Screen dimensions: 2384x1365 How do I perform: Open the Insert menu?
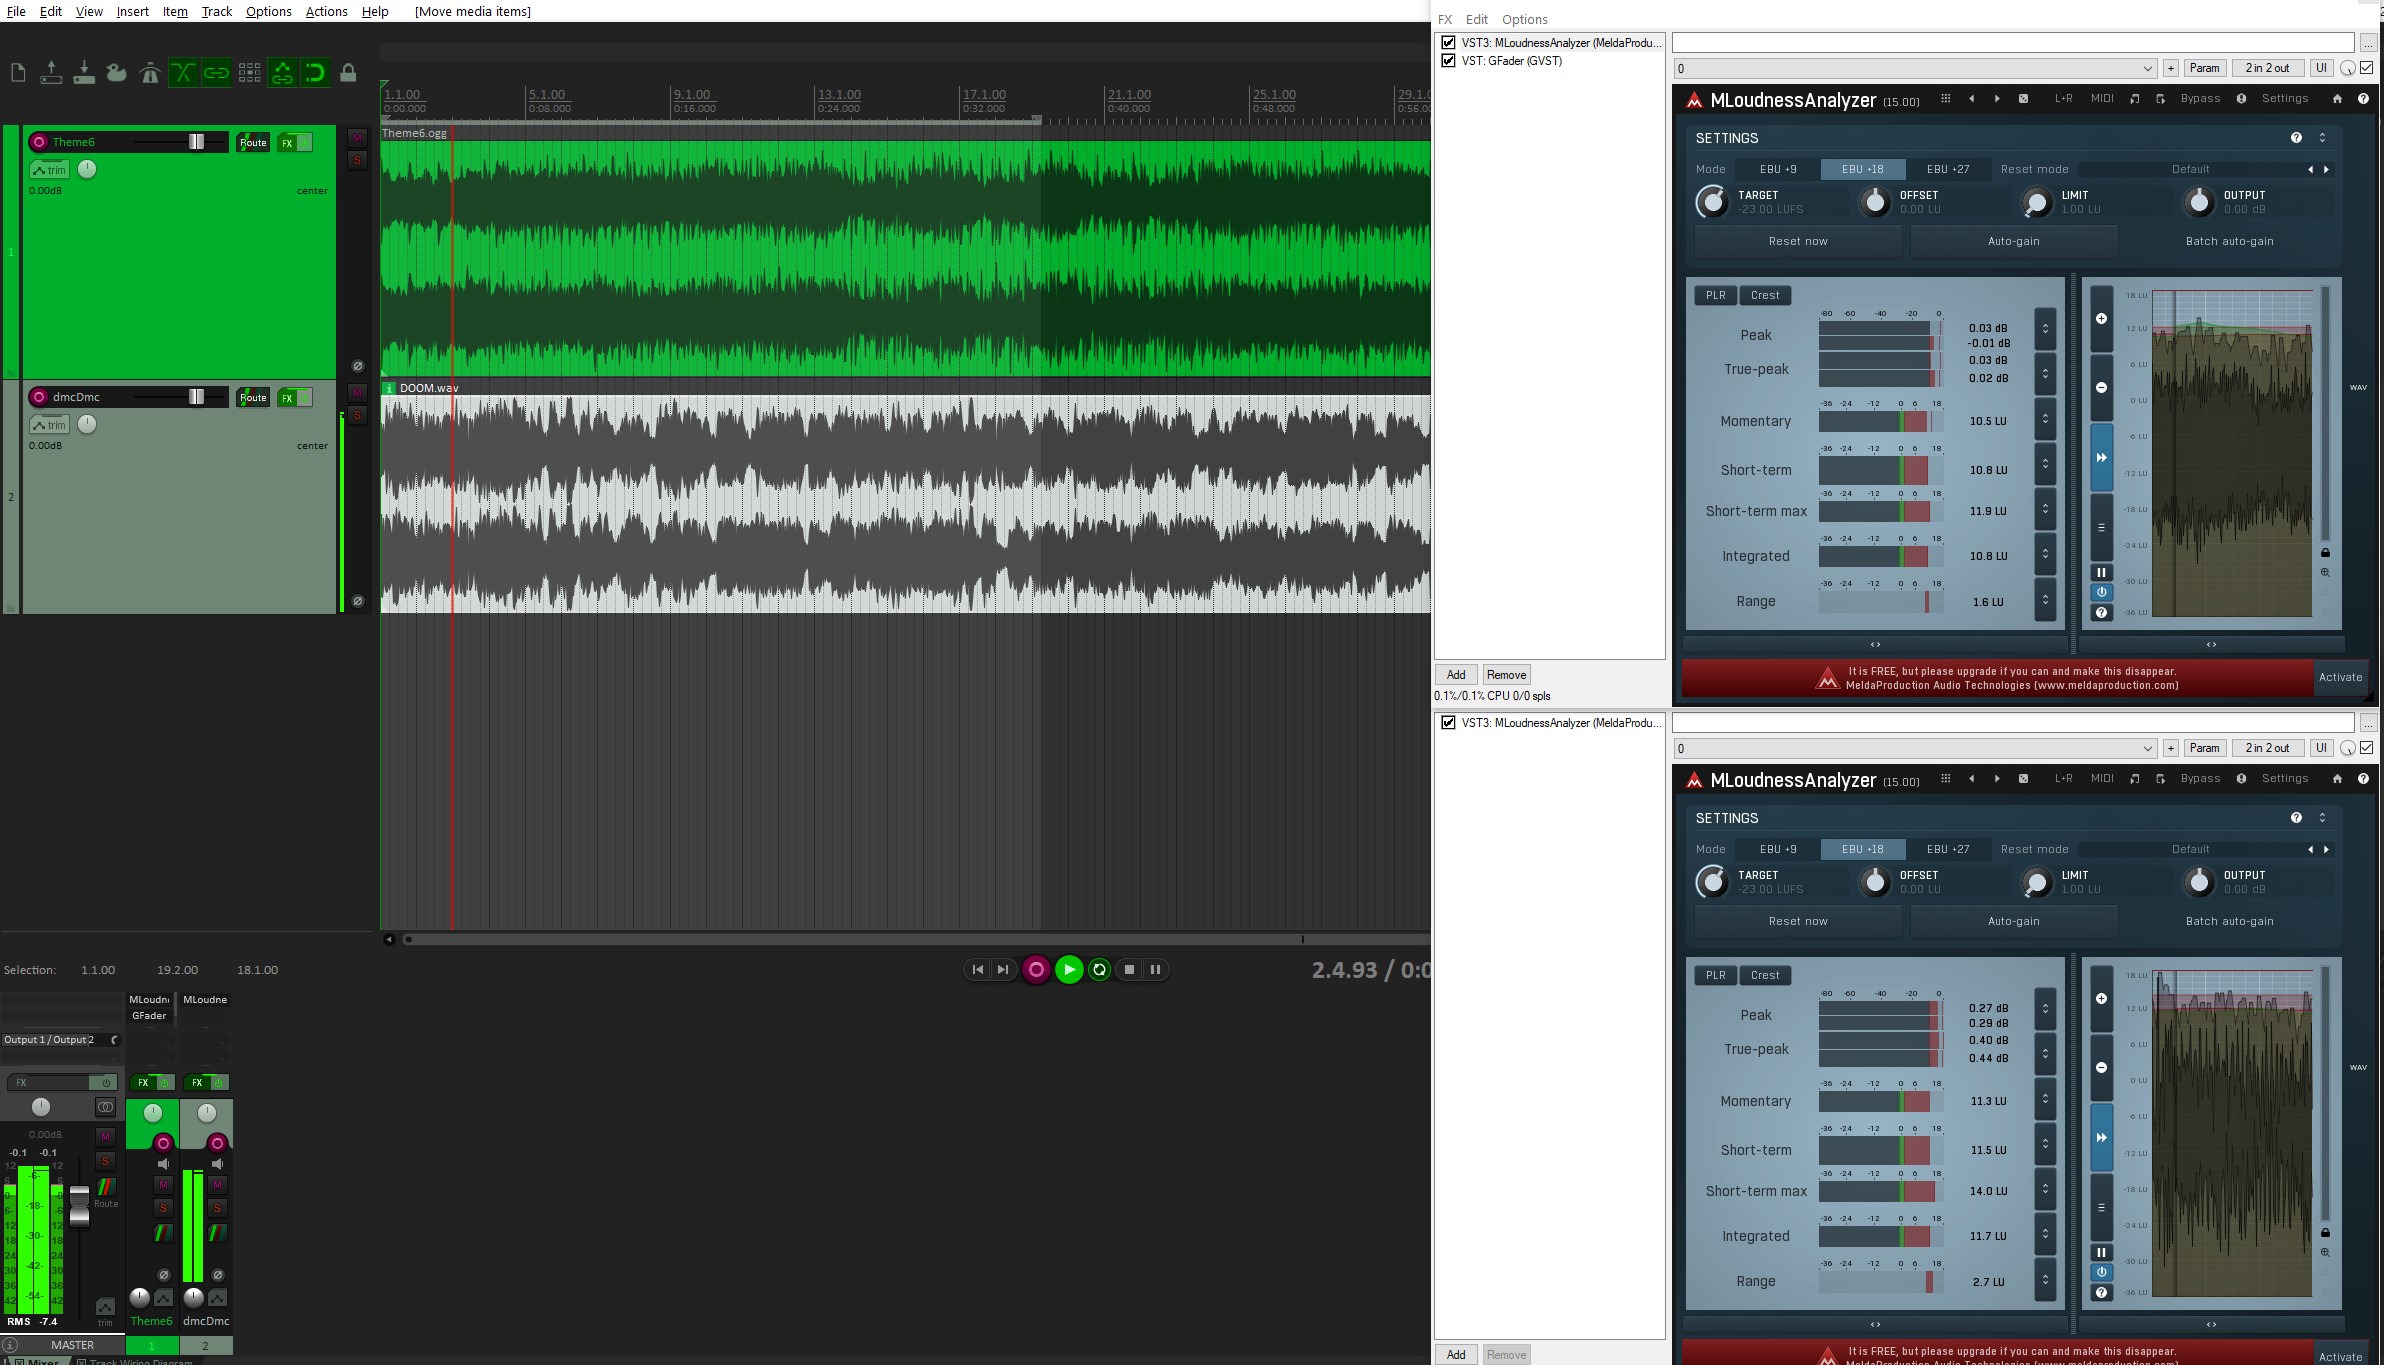[132, 11]
